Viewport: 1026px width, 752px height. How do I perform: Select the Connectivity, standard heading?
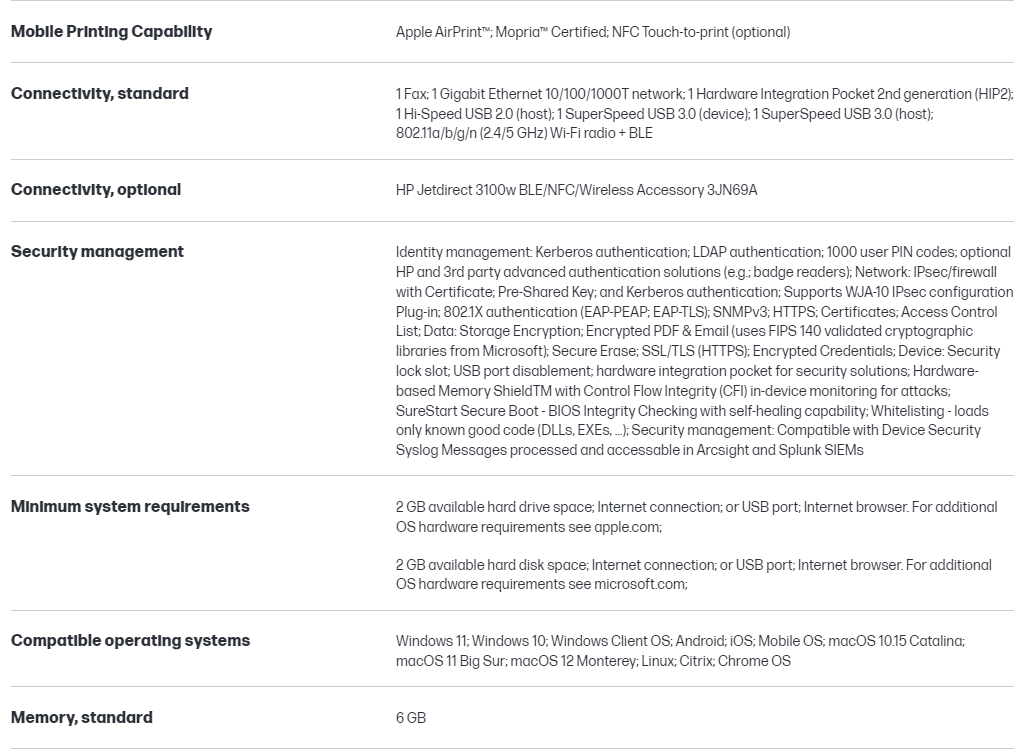click(x=99, y=93)
